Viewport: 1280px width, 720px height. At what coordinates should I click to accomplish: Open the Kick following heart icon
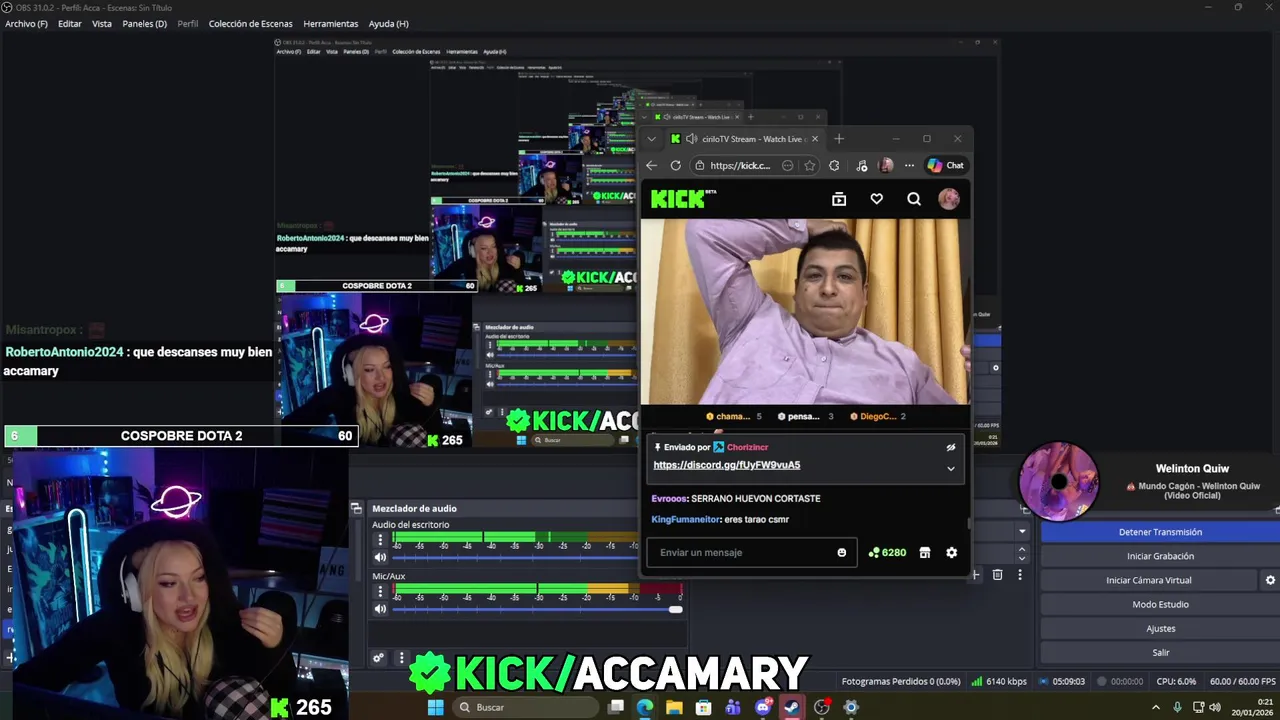[877, 199]
